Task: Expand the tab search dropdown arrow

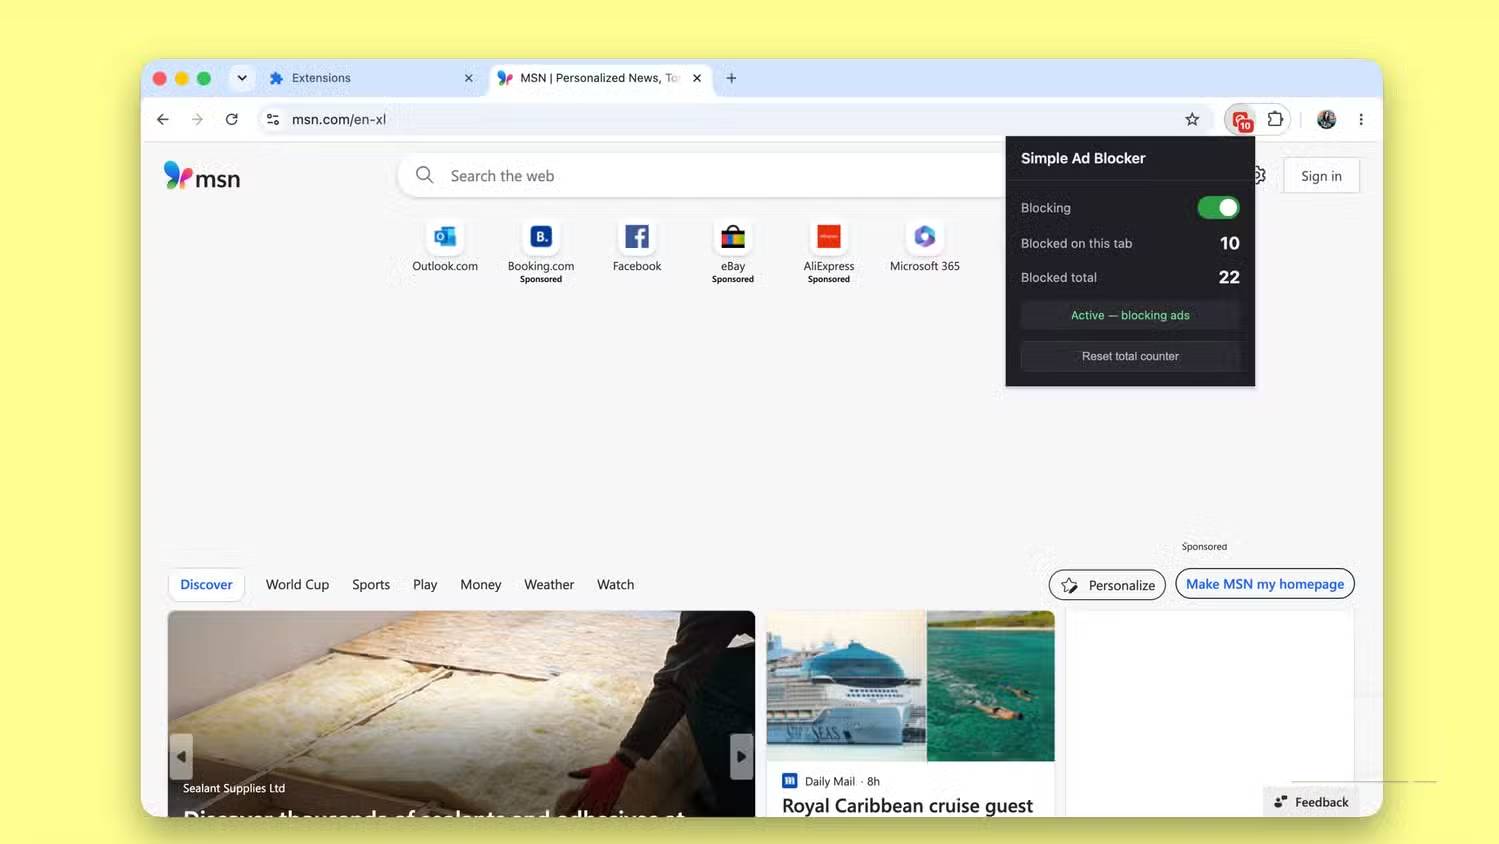Action: coord(241,78)
